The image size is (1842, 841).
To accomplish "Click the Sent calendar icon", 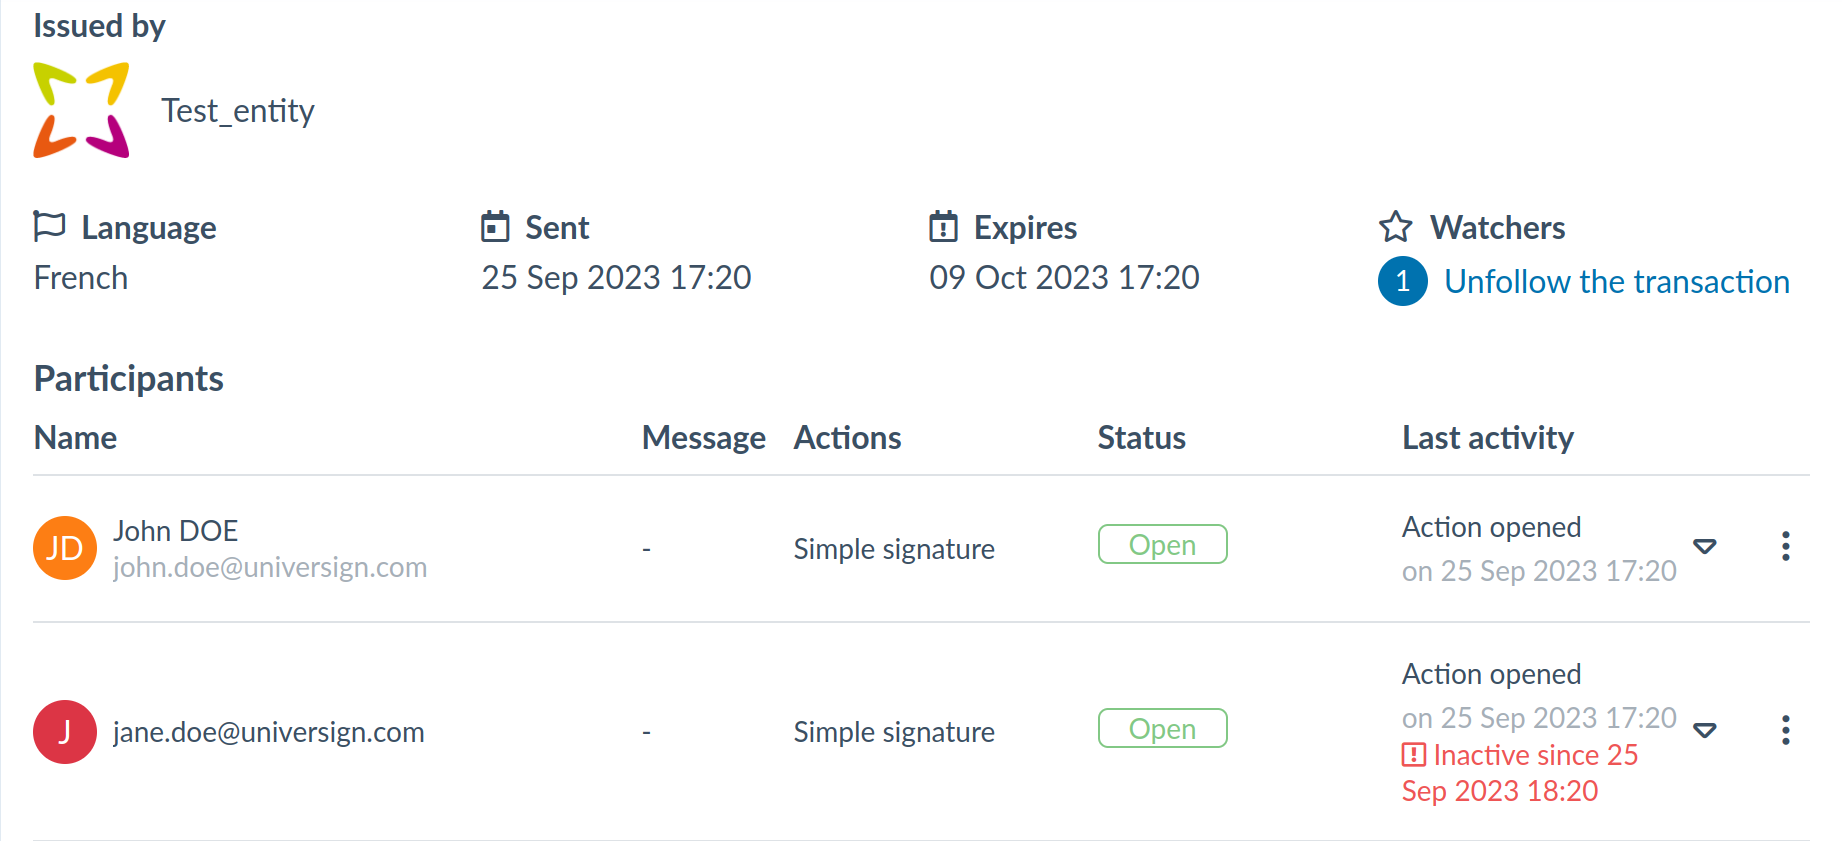I will coord(495,227).
